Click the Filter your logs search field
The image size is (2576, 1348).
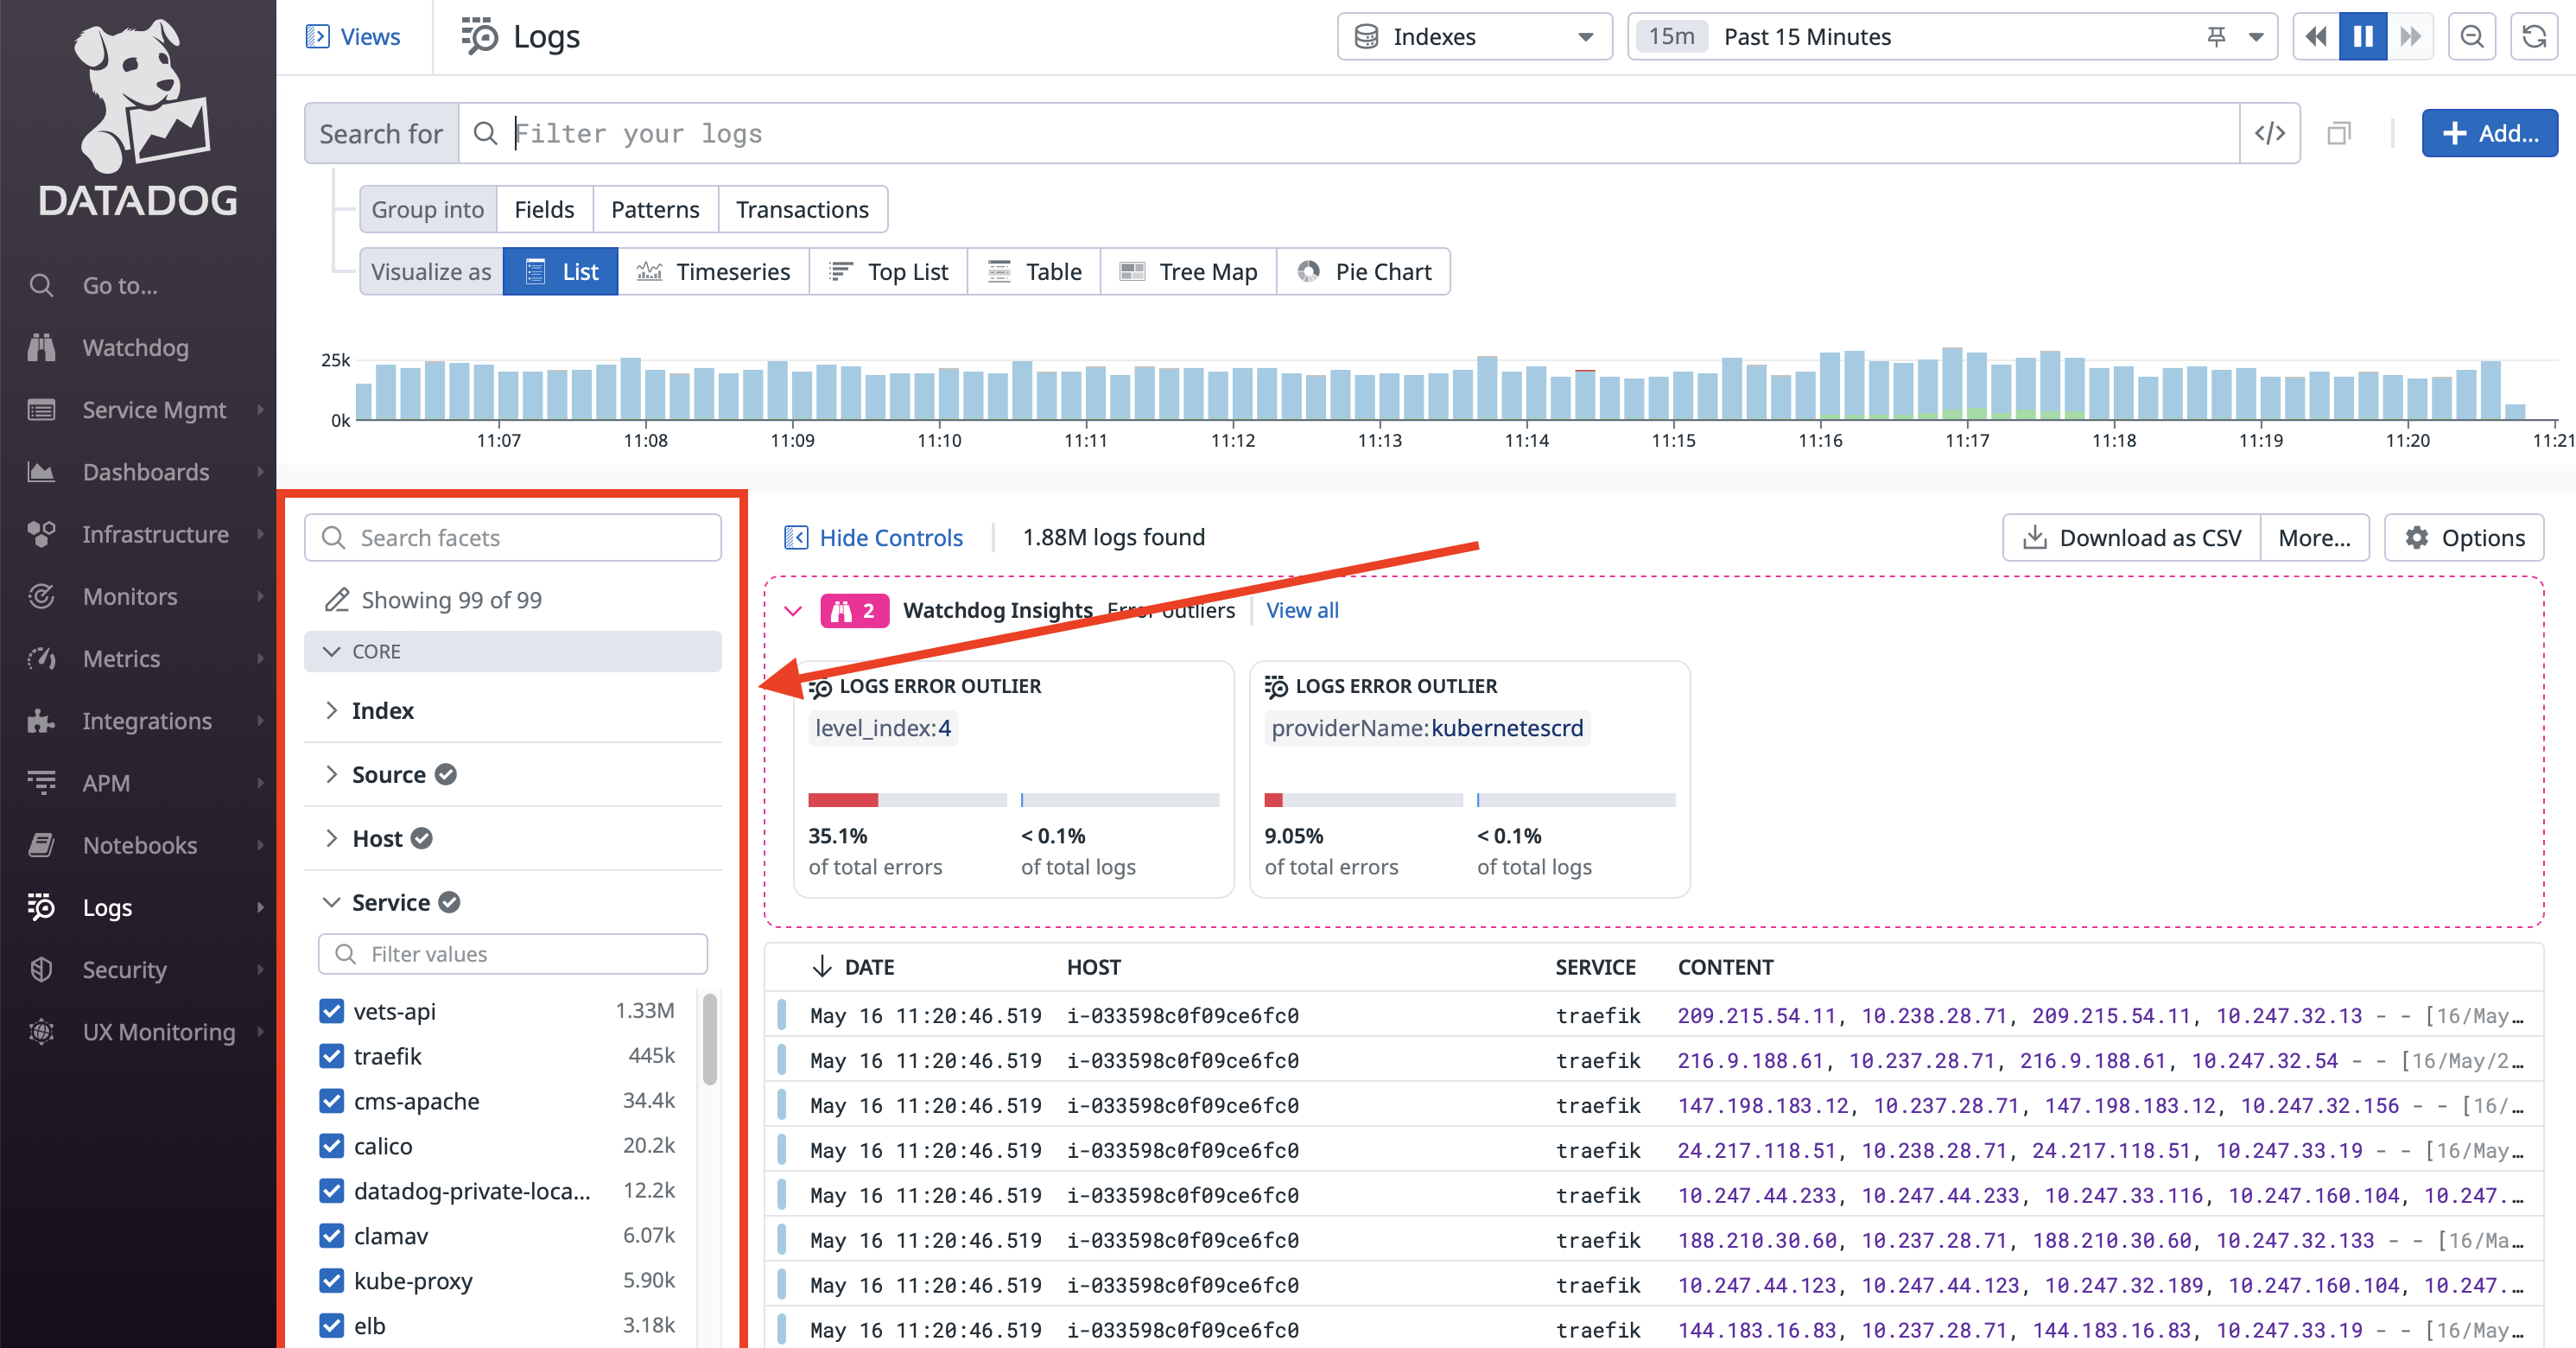[x=1349, y=133]
